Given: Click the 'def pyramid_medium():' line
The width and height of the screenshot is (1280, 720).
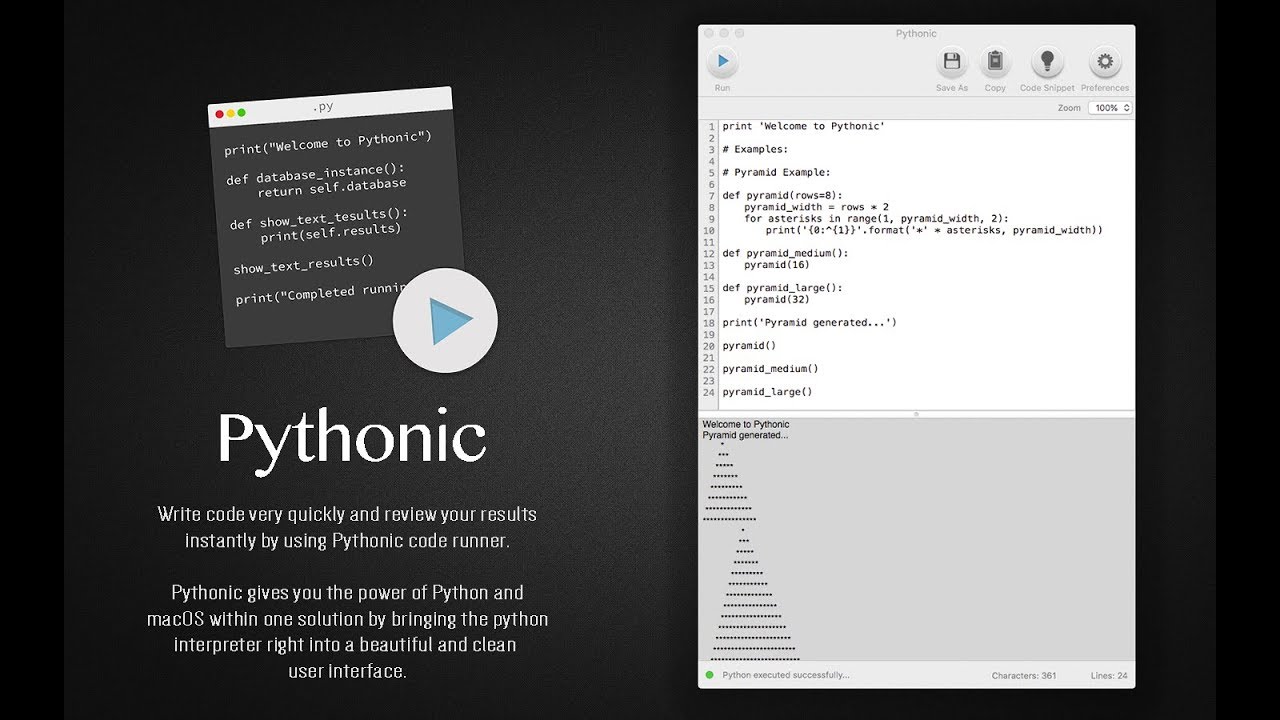Looking at the screenshot, I should click(785, 253).
